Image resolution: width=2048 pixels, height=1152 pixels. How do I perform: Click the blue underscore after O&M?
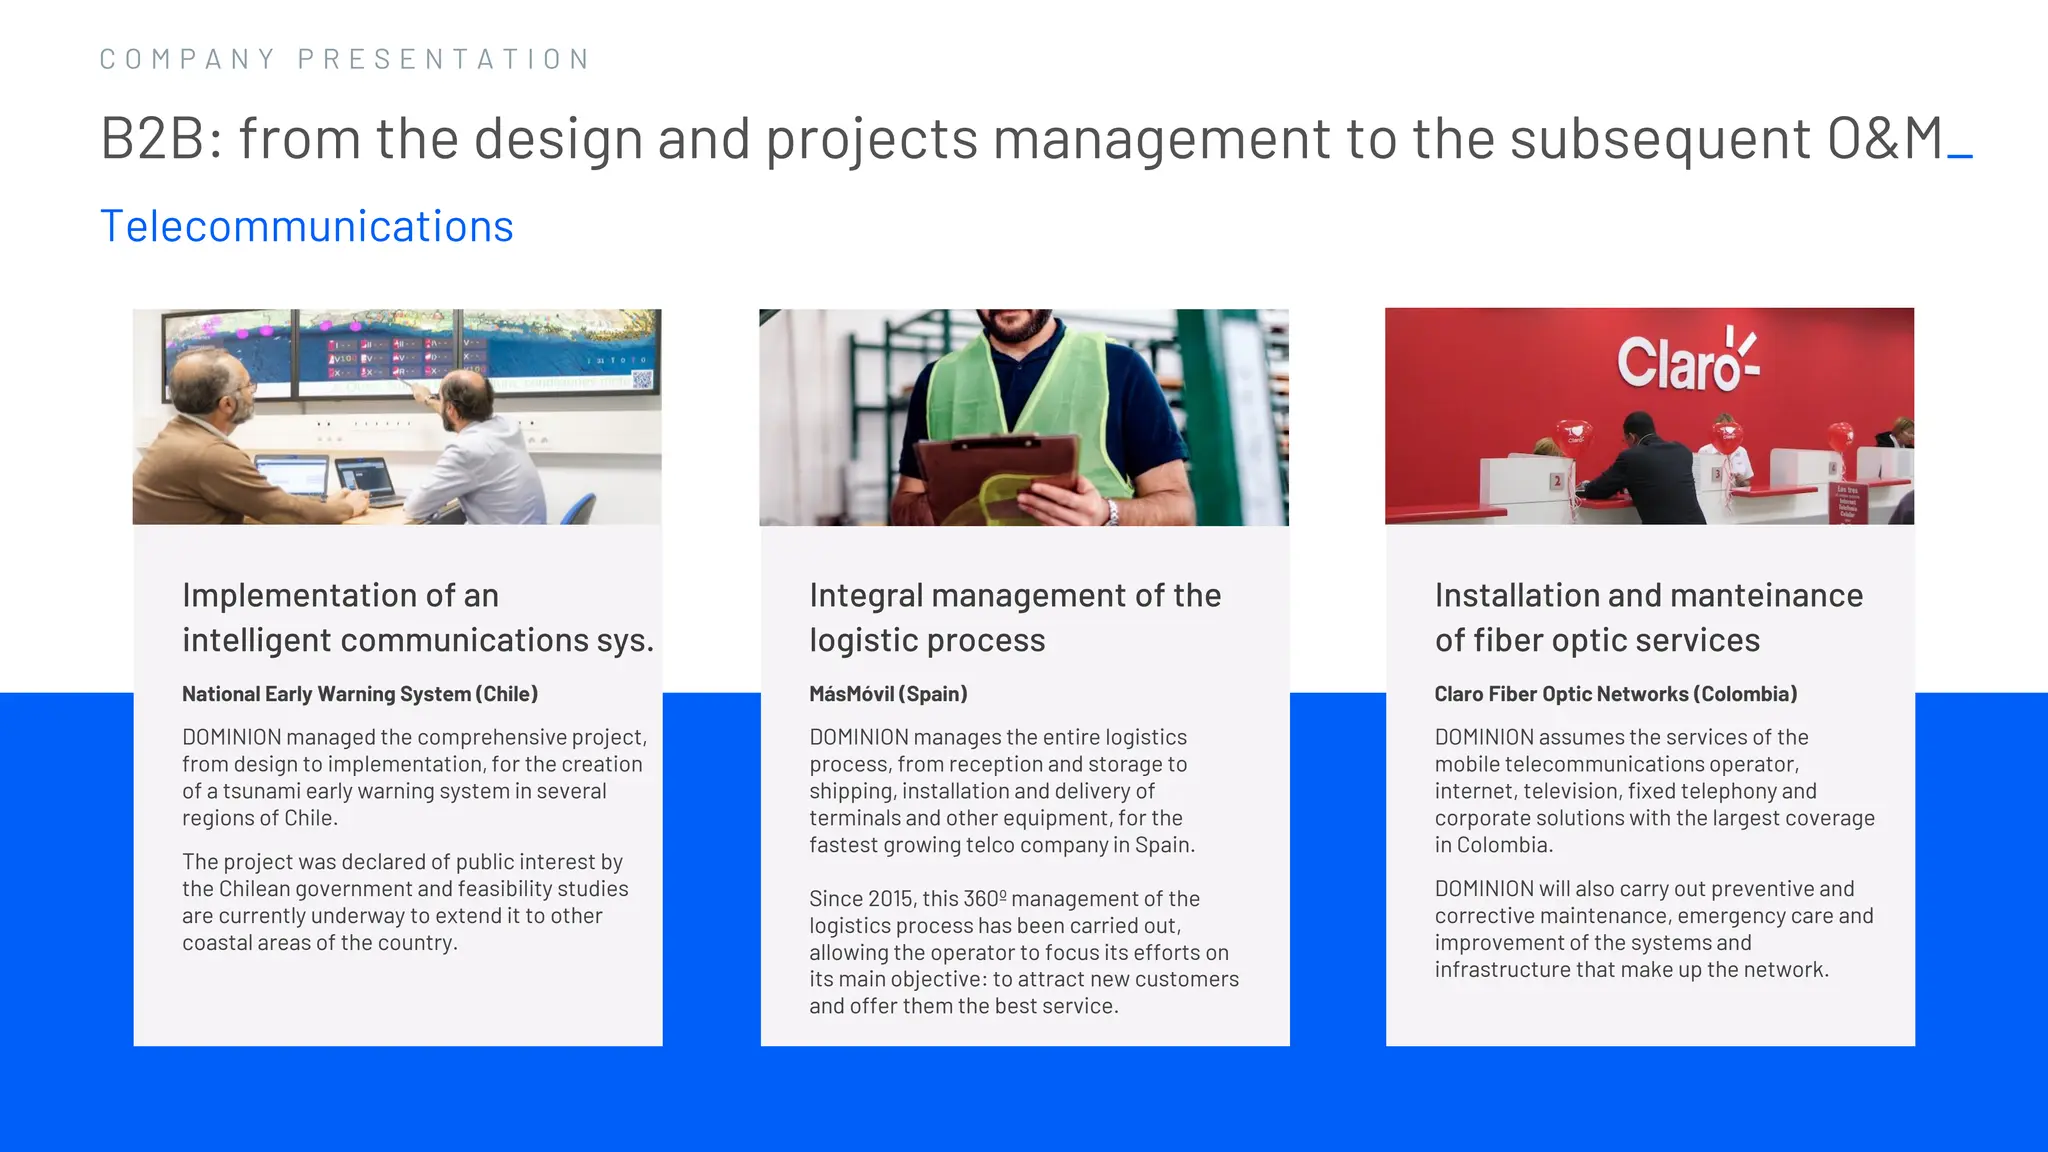[x=1960, y=155]
